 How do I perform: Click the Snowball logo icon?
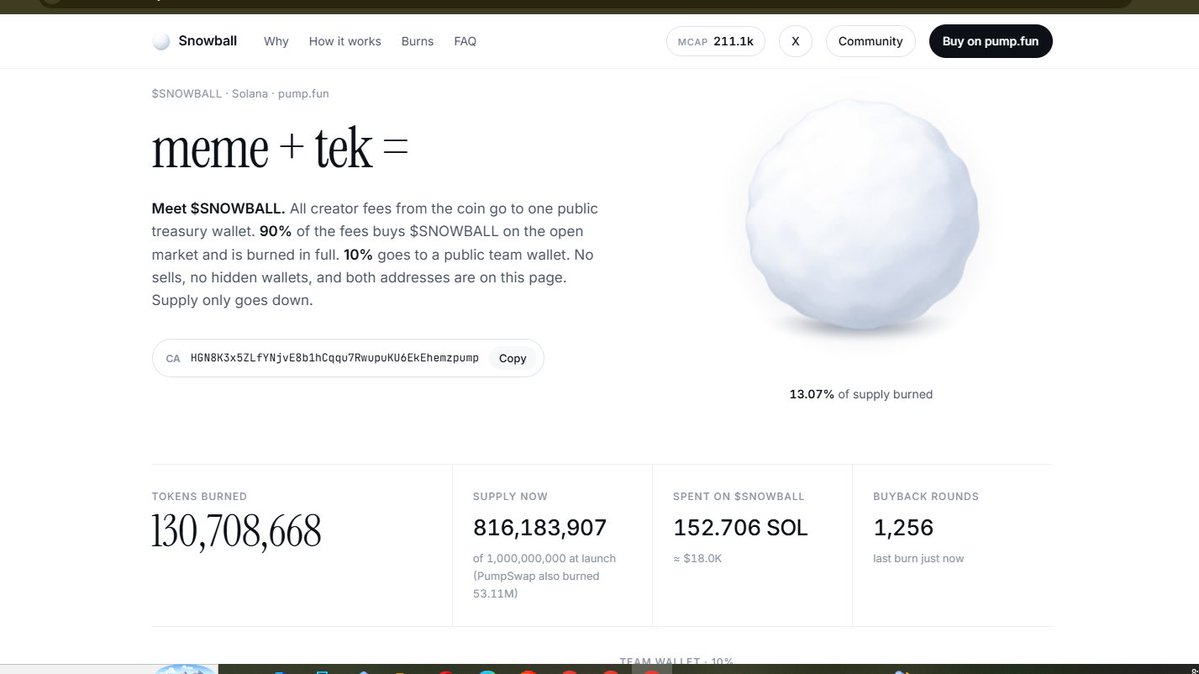(161, 41)
